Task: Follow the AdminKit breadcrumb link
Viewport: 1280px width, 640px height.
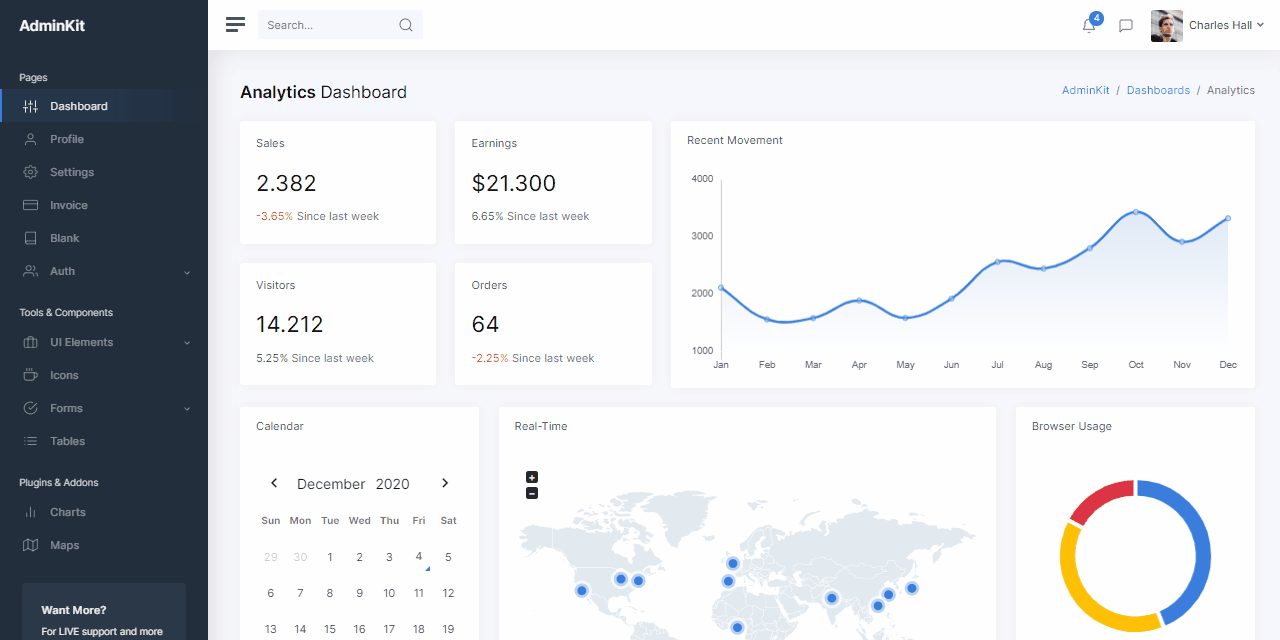Action: pyautogui.click(x=1085, y=90)
